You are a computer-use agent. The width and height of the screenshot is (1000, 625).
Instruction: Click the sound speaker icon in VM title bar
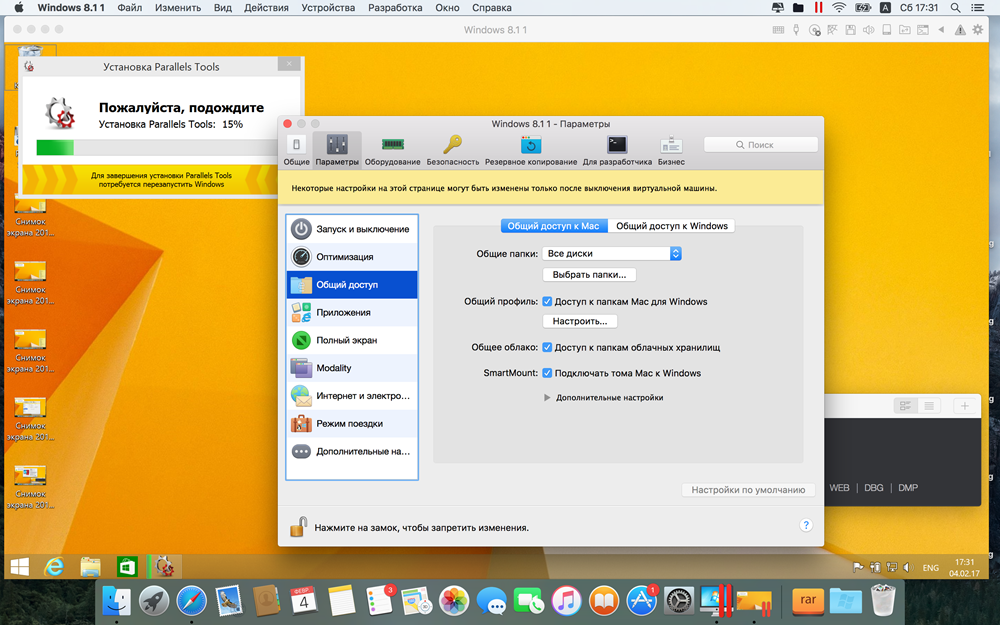(868, 30)
